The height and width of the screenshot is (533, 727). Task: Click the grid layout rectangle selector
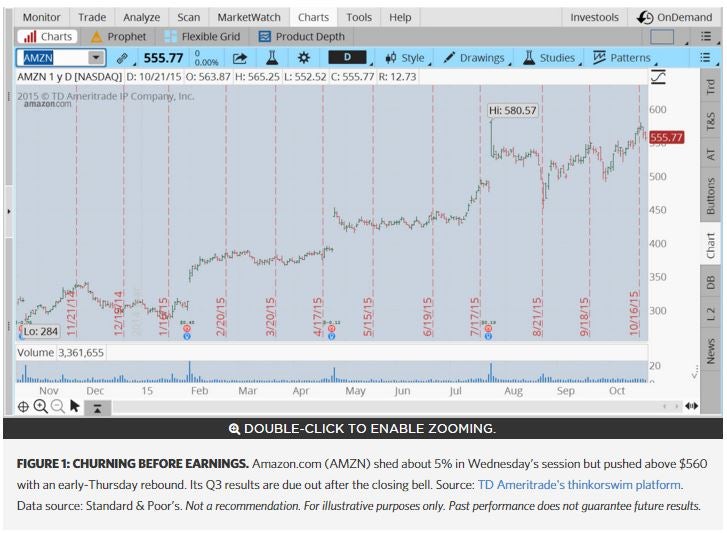coord(662,37)
